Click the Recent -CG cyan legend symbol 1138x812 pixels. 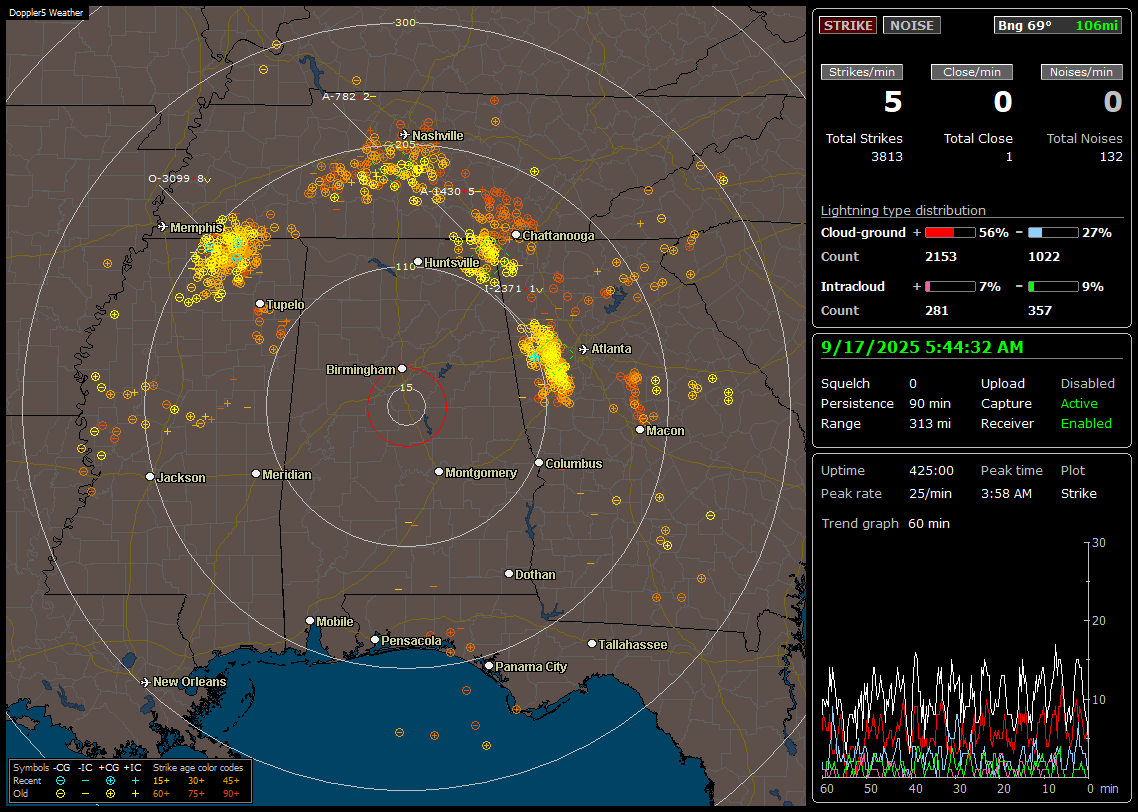[x=60, y=781]
